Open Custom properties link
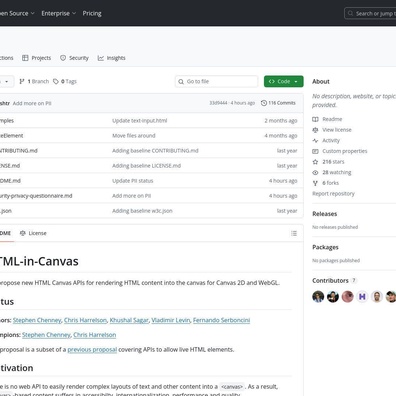 coord(345,151)
